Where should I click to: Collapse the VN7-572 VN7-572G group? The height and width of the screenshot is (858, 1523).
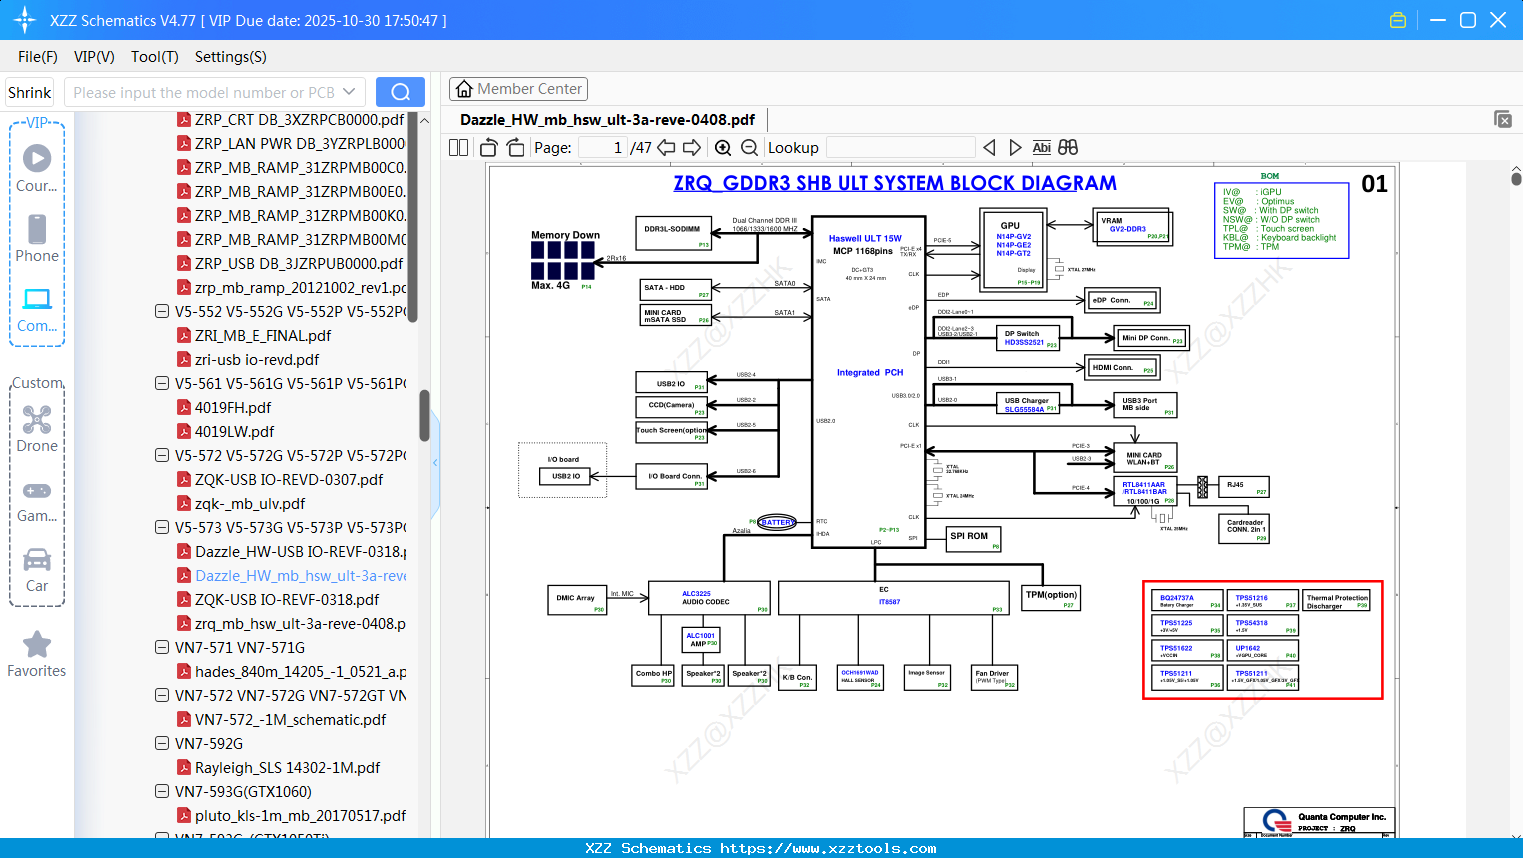tap(162, 695)
